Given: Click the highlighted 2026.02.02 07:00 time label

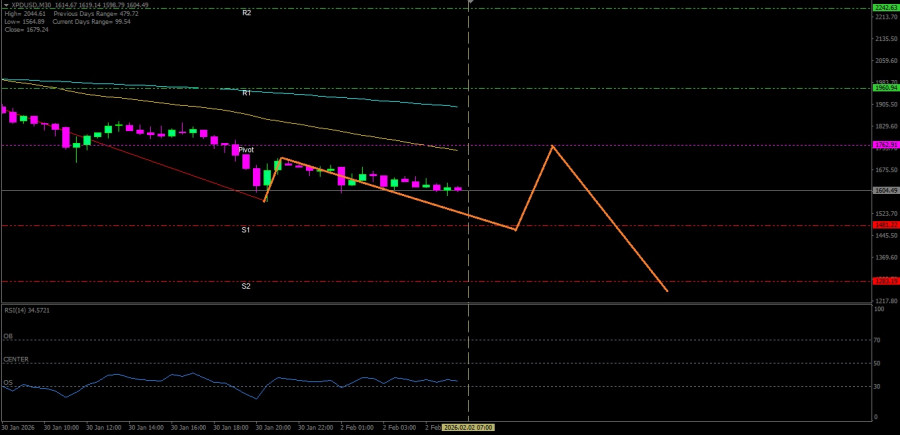Looking at the screenshot, I should point(469,427).
